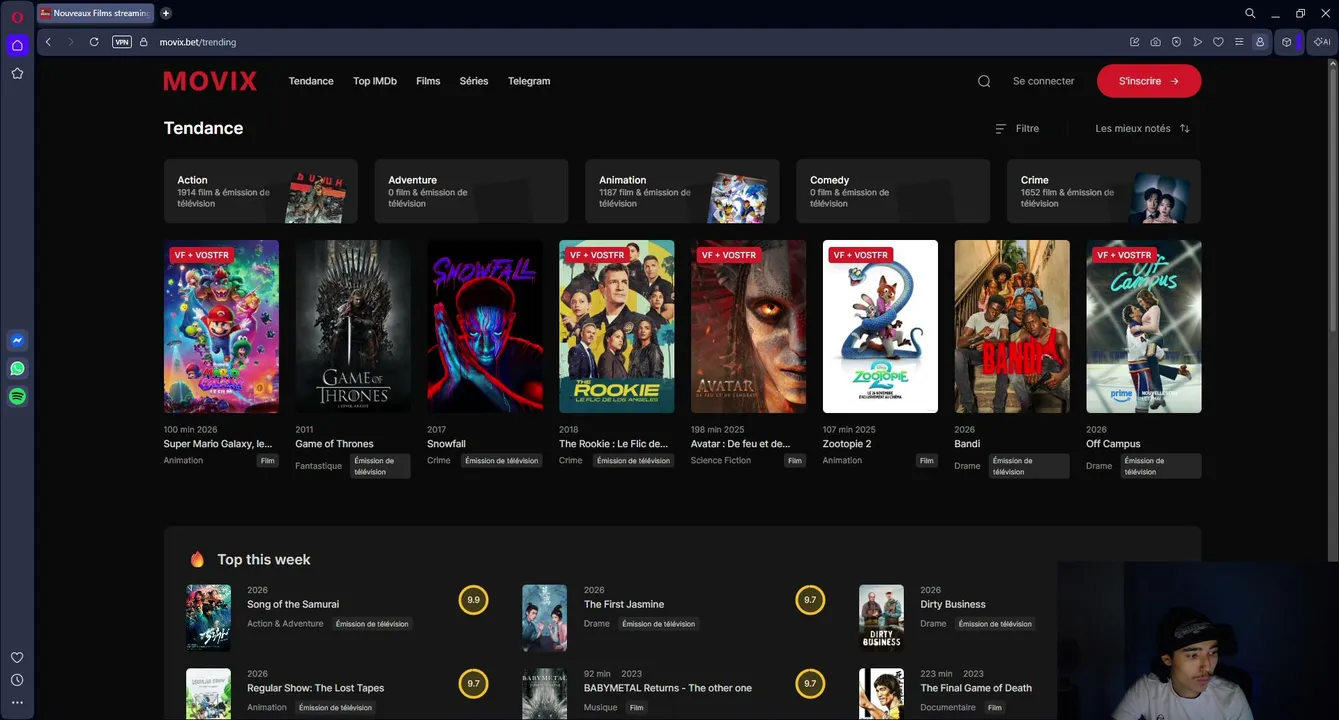The height and width of the screenshot is (720, 1339).
Task: Open the extensions cube icon
Action: tap(1287, 42)
